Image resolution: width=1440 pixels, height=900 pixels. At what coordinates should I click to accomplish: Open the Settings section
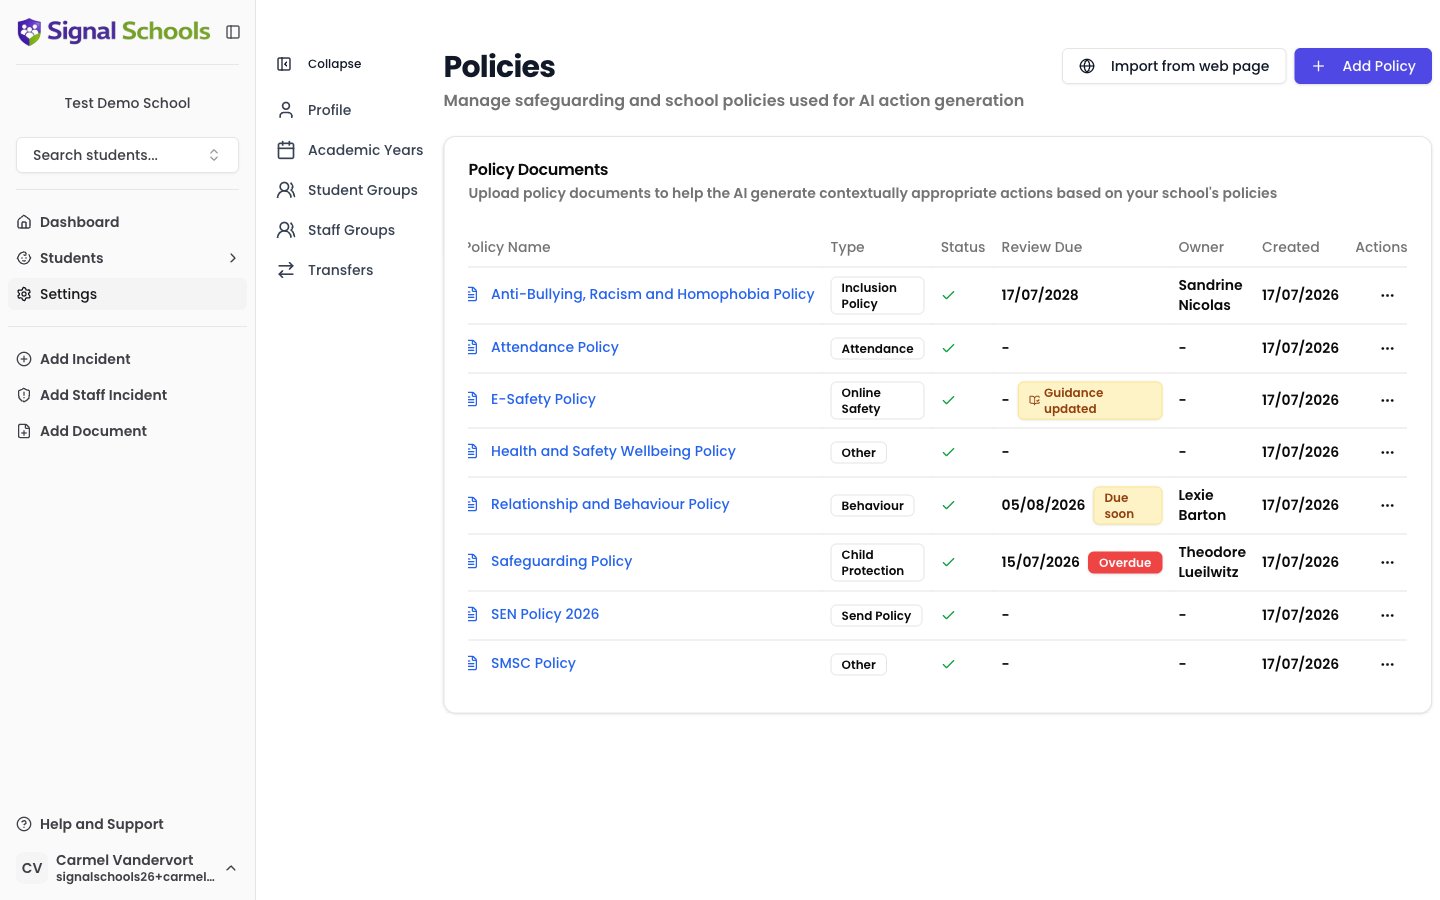tap(127, 294)
